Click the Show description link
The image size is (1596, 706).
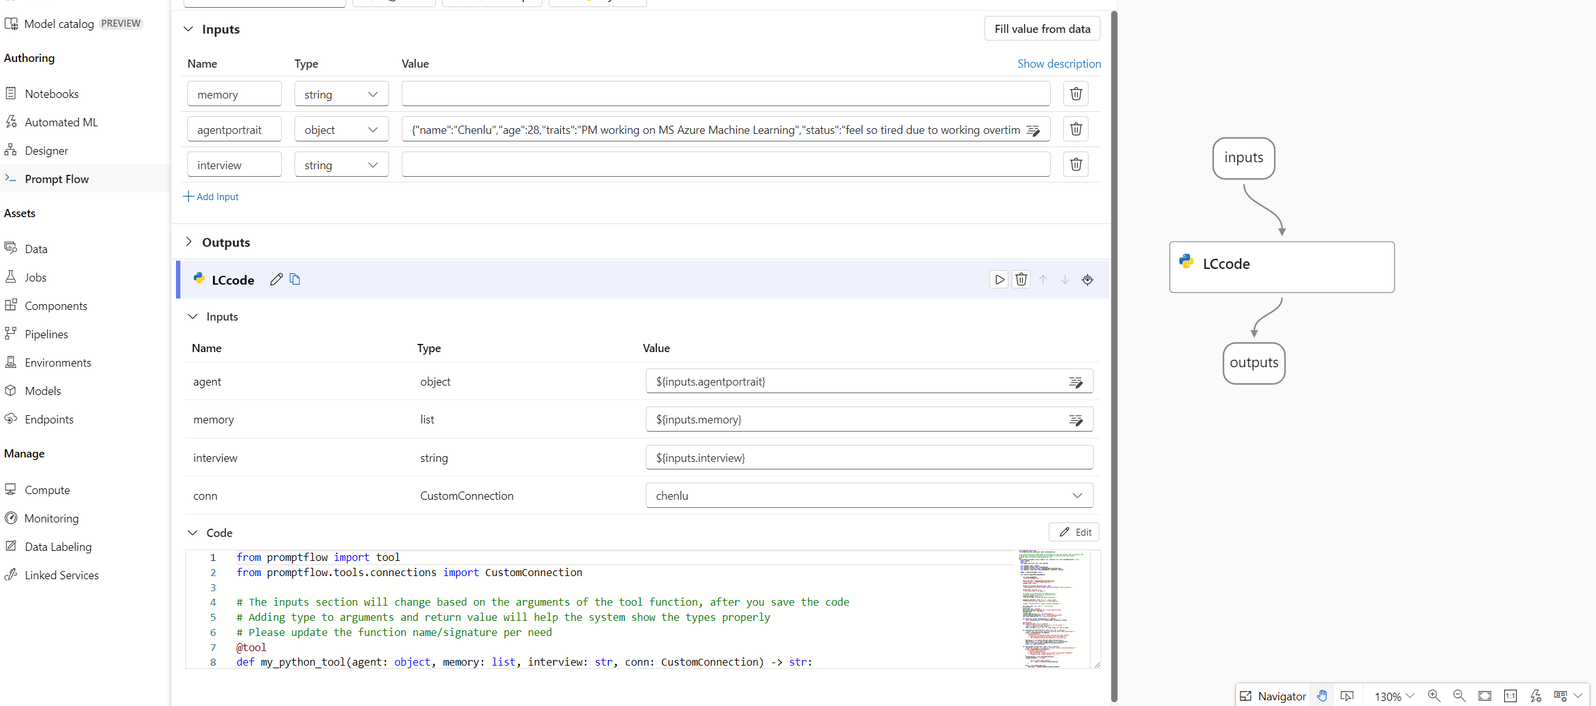pos(1058,63)
